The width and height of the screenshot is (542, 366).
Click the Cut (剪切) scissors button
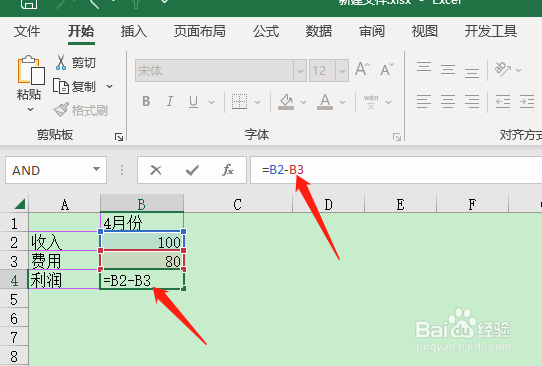[75, 63]
